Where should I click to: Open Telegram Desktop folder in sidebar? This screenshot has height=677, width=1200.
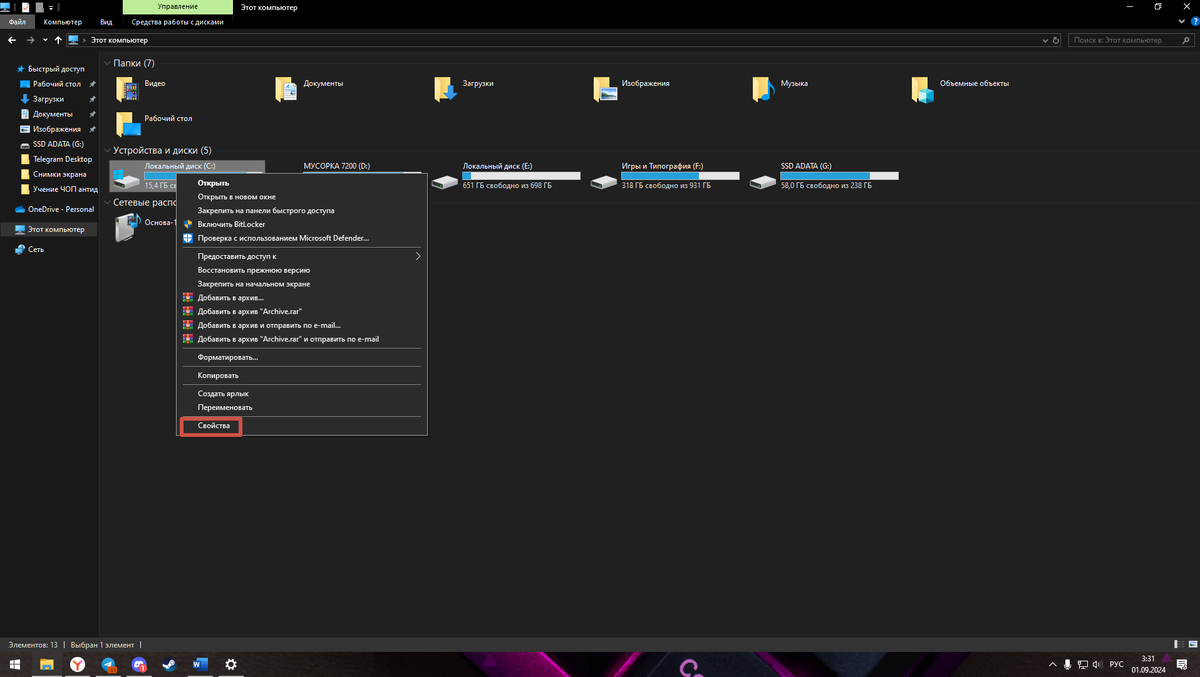56,159
